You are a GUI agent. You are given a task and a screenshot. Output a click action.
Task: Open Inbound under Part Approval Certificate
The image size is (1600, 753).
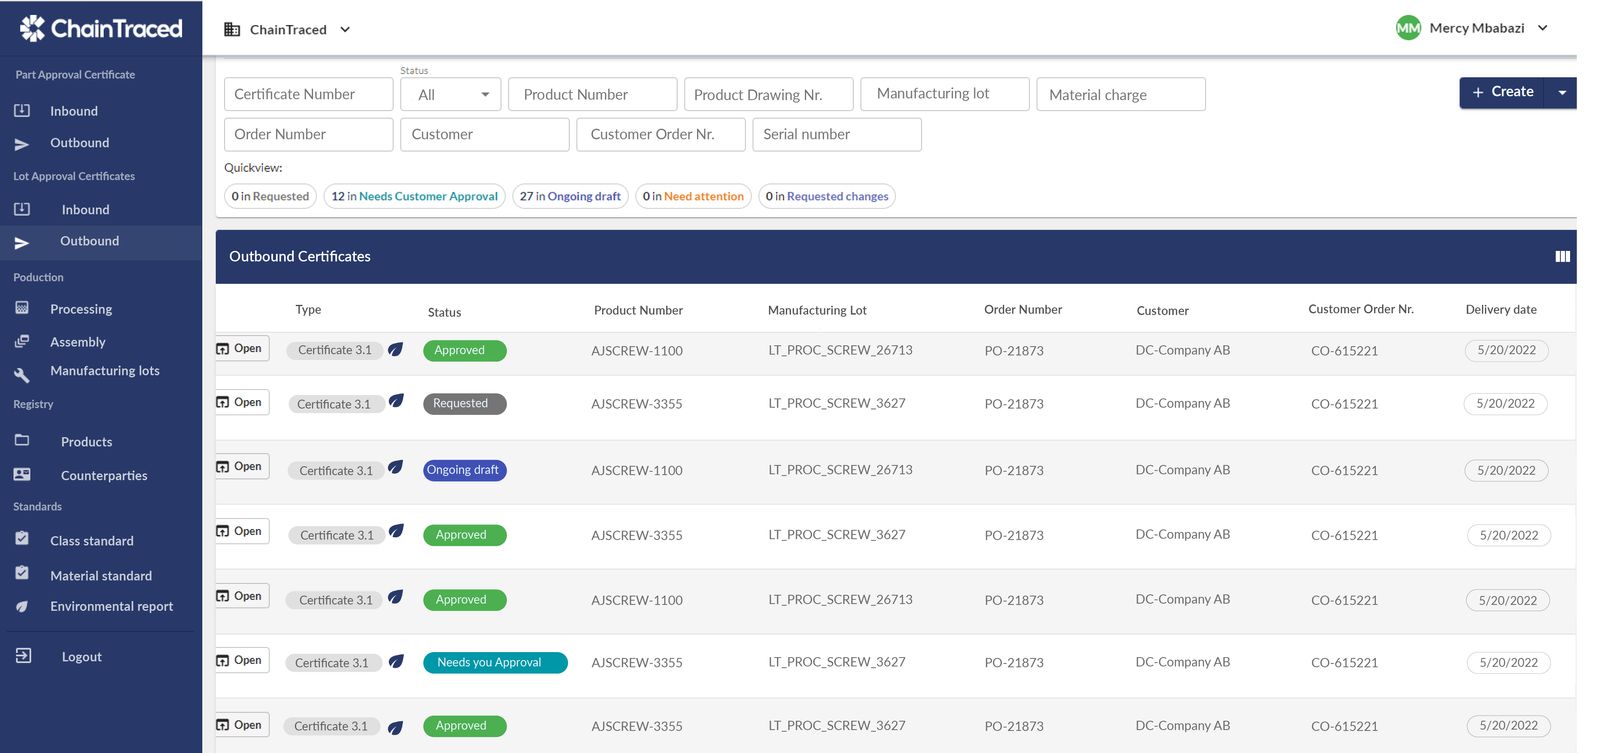click(74, 111)
